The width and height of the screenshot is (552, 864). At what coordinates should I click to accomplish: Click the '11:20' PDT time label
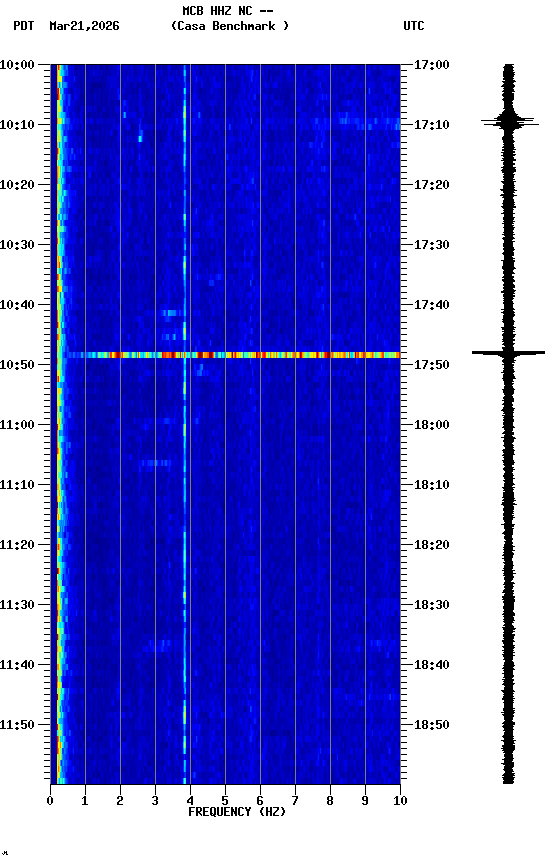[17, 546]
